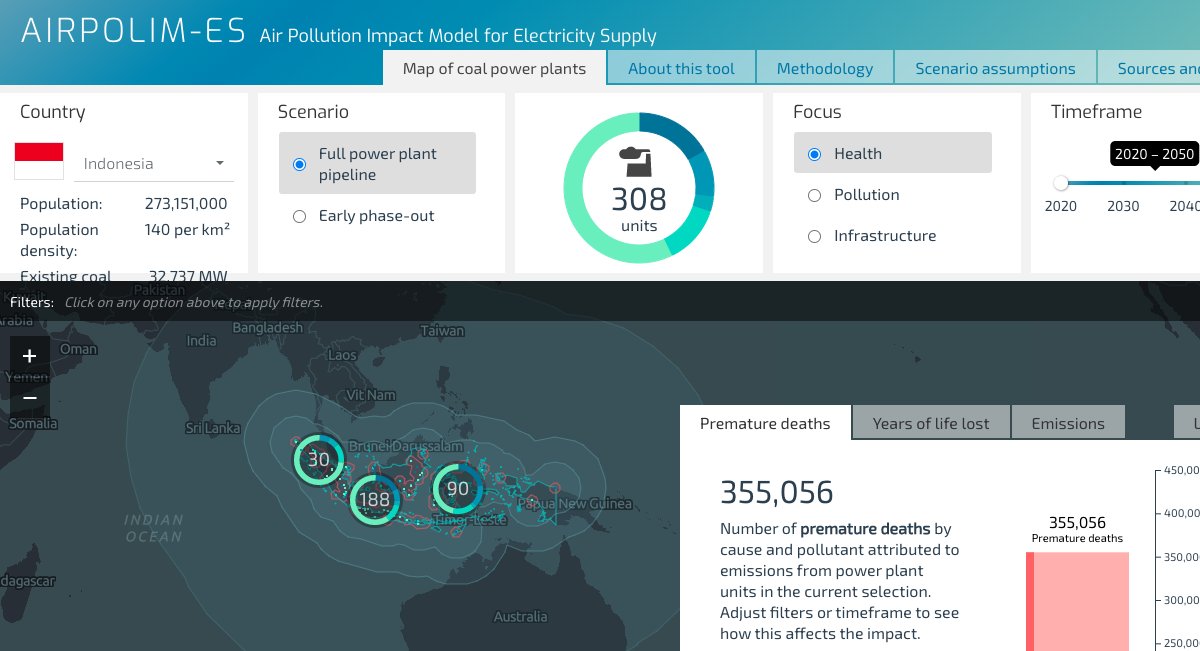Click the Bangladesh map label

coord(267,328)
